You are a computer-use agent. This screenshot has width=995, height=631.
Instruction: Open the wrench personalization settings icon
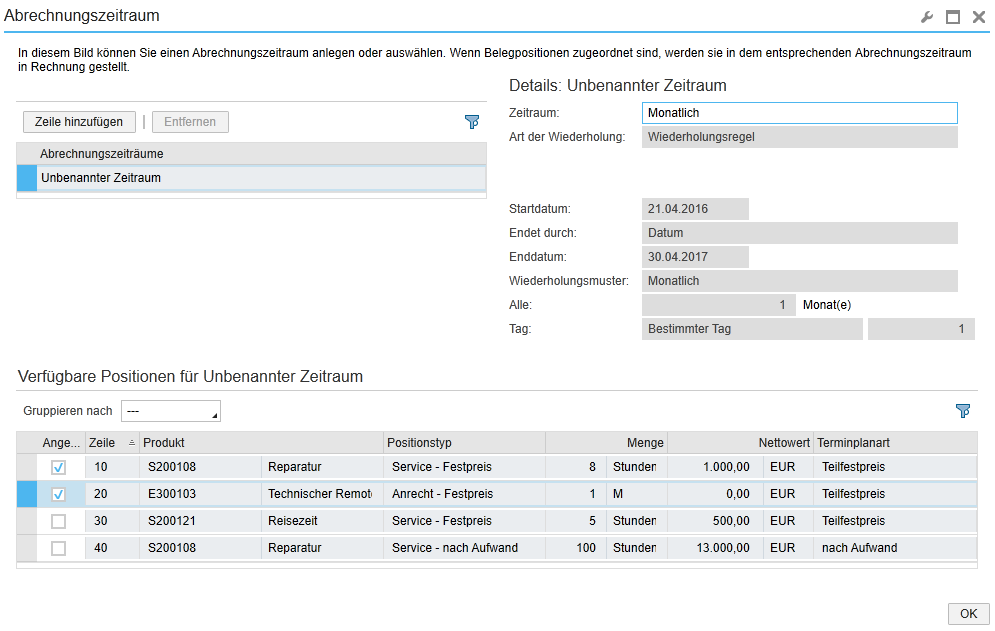tap(927, 17)
